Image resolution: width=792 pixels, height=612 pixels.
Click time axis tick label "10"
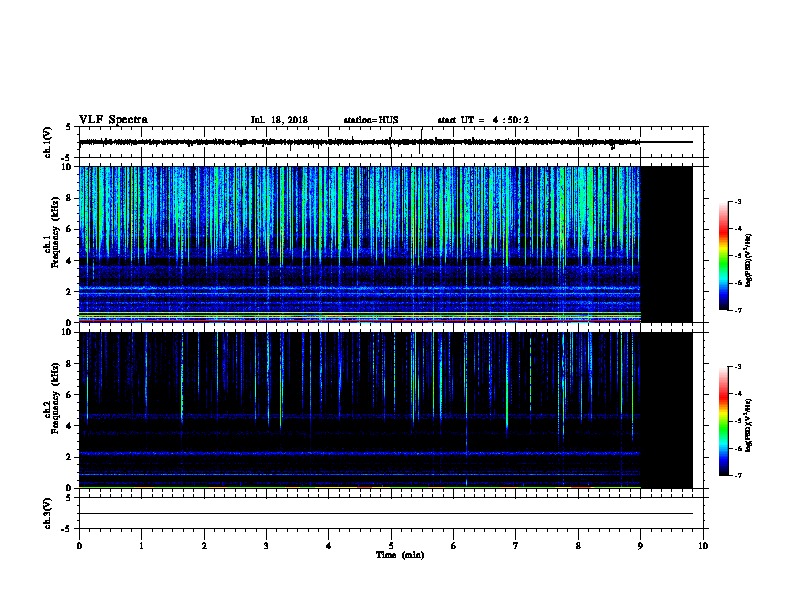click(x=703, y=546)
